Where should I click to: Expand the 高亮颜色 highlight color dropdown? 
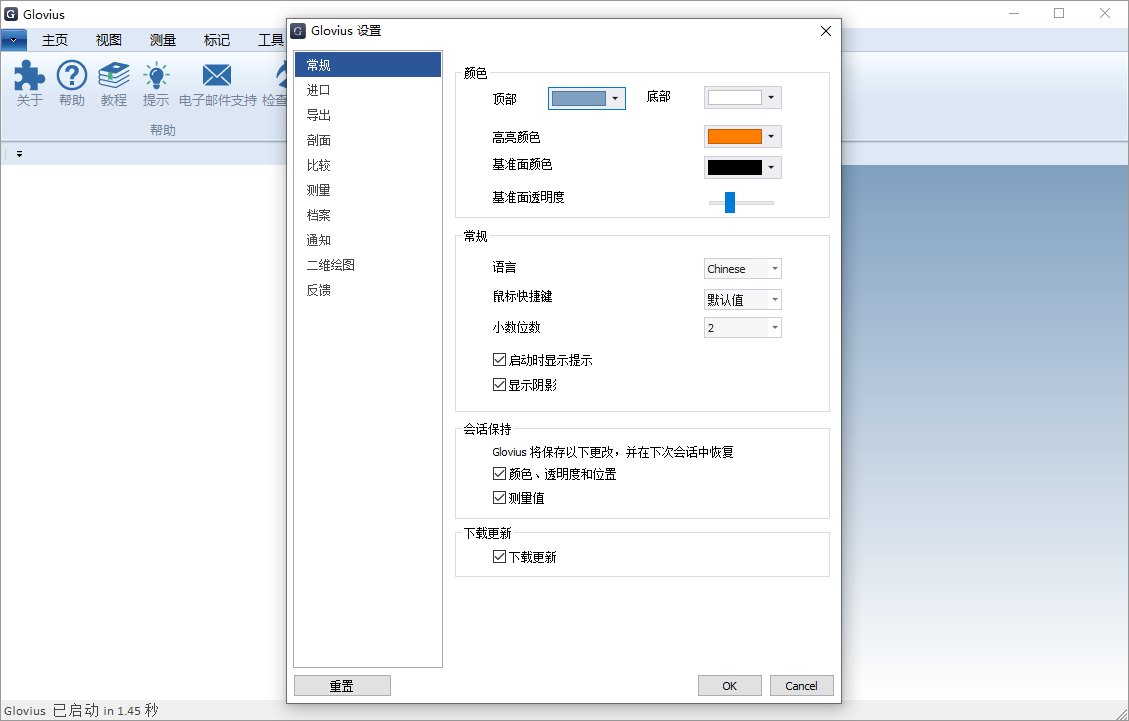pos(771,137)
